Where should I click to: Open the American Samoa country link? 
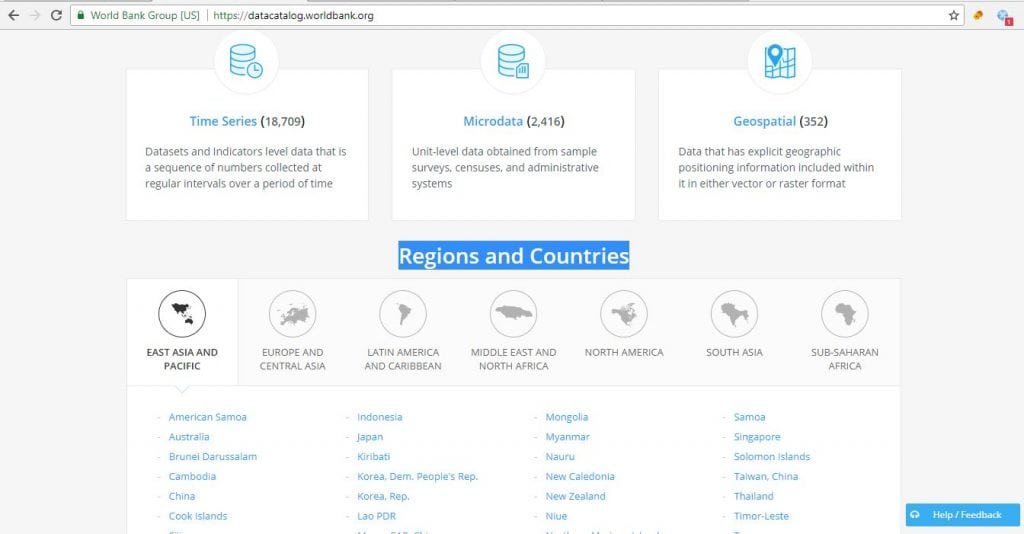point(208,417)
